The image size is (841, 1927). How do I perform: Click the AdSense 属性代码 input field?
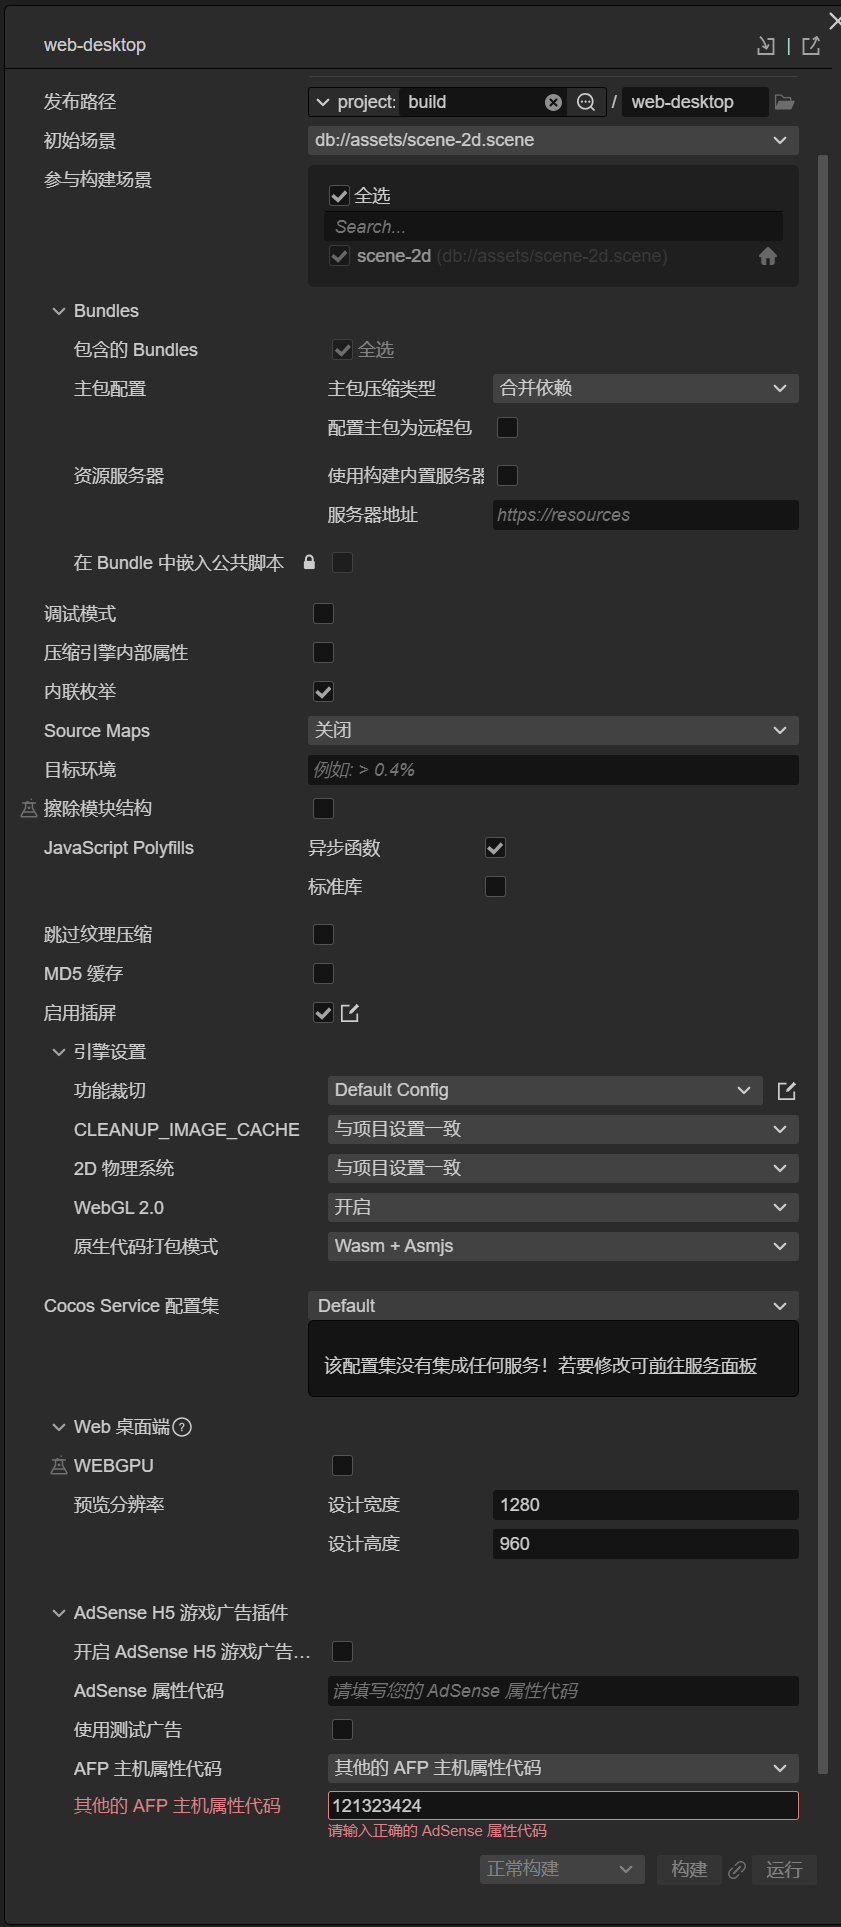point(563,1691)
